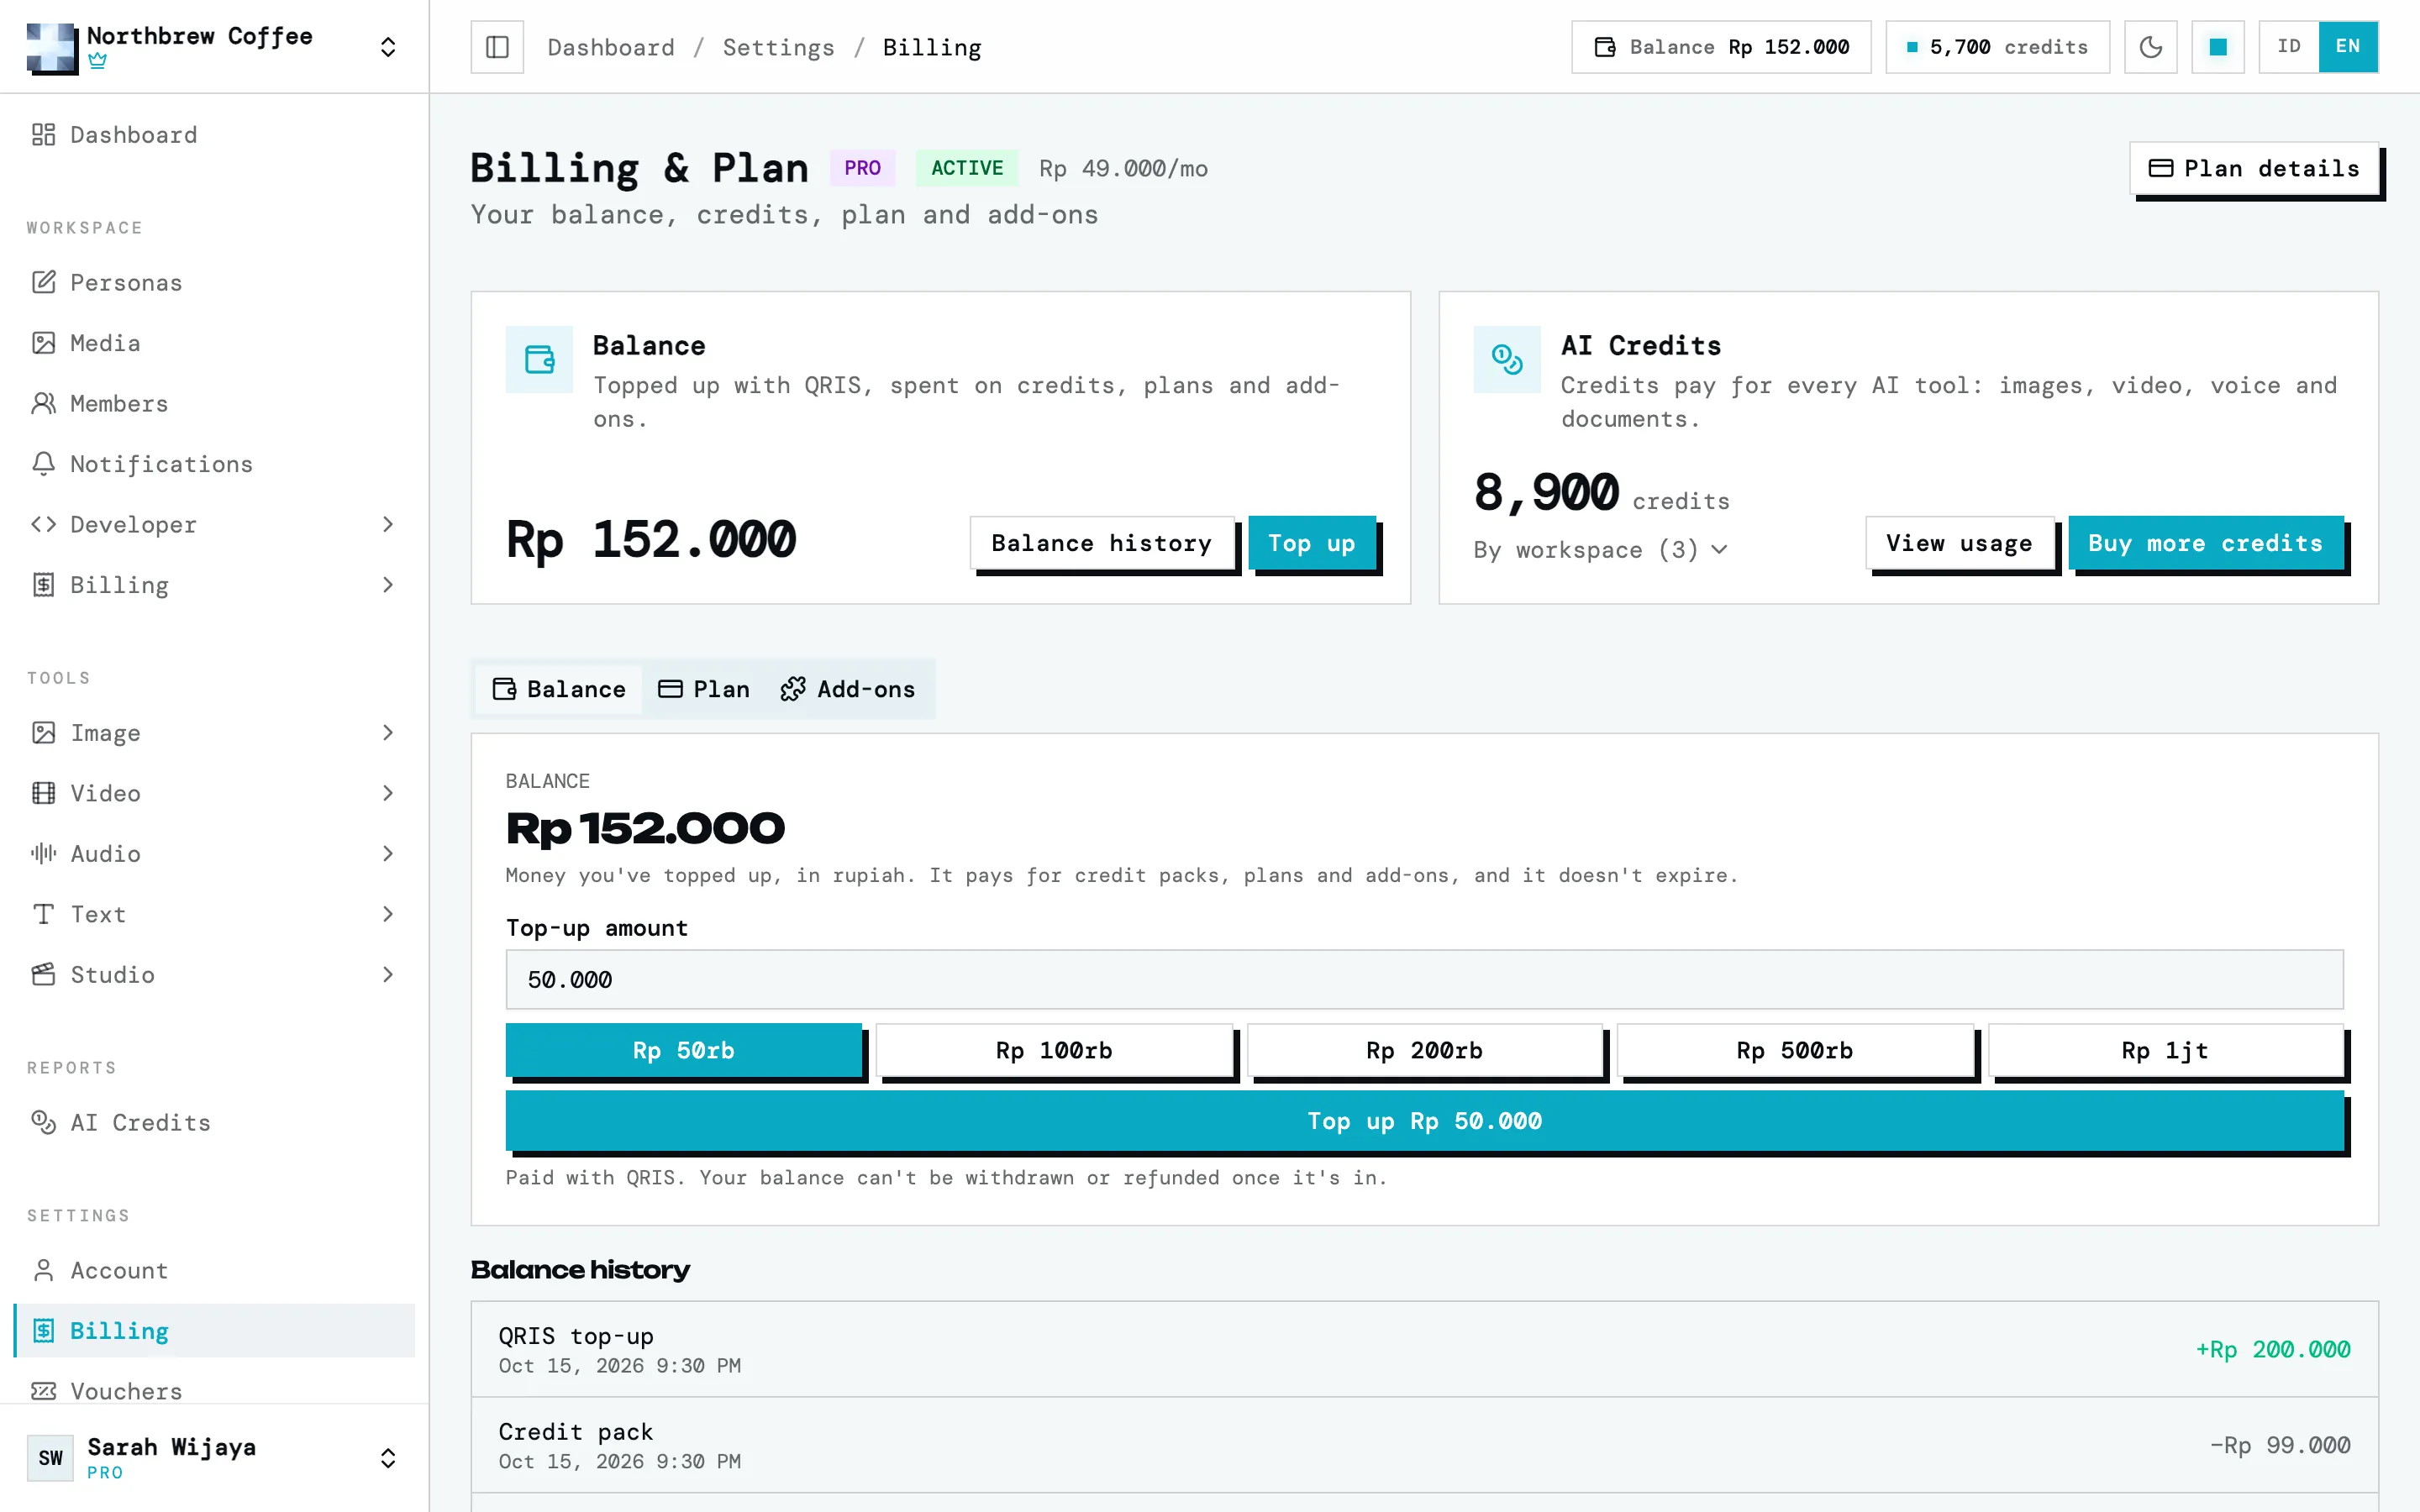Click the AI Credits coins icon in Reports
Screen dimensions: 2420x1512
point(43,1123)
